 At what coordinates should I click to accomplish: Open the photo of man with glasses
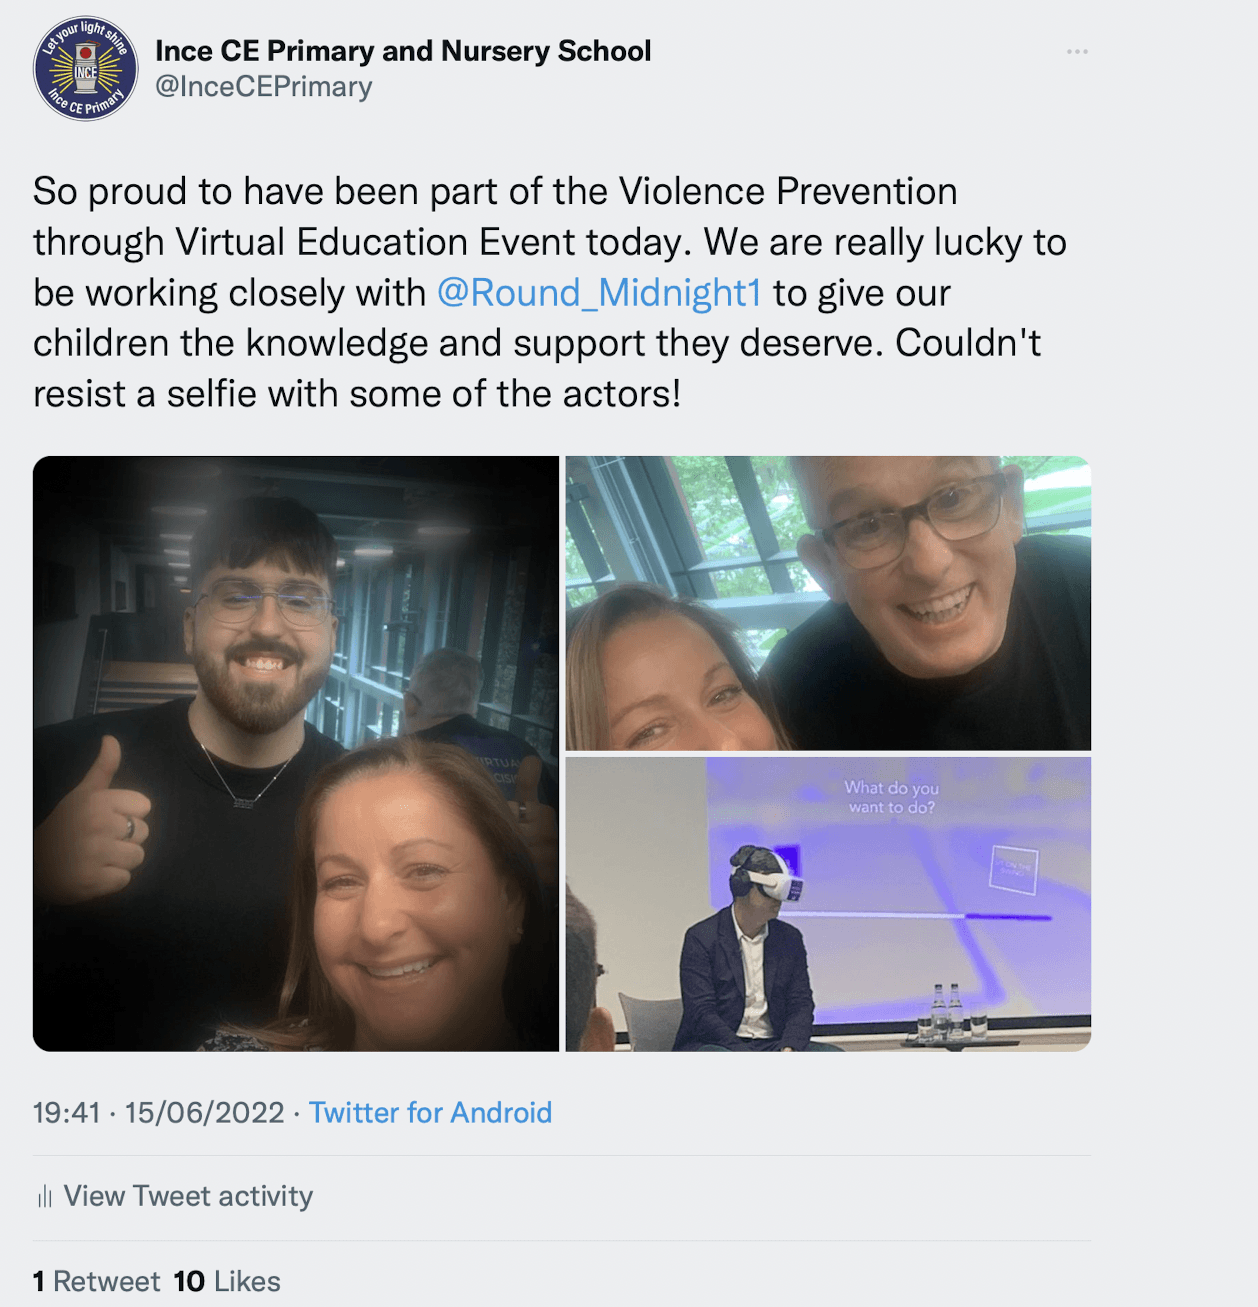pos(828,603)
